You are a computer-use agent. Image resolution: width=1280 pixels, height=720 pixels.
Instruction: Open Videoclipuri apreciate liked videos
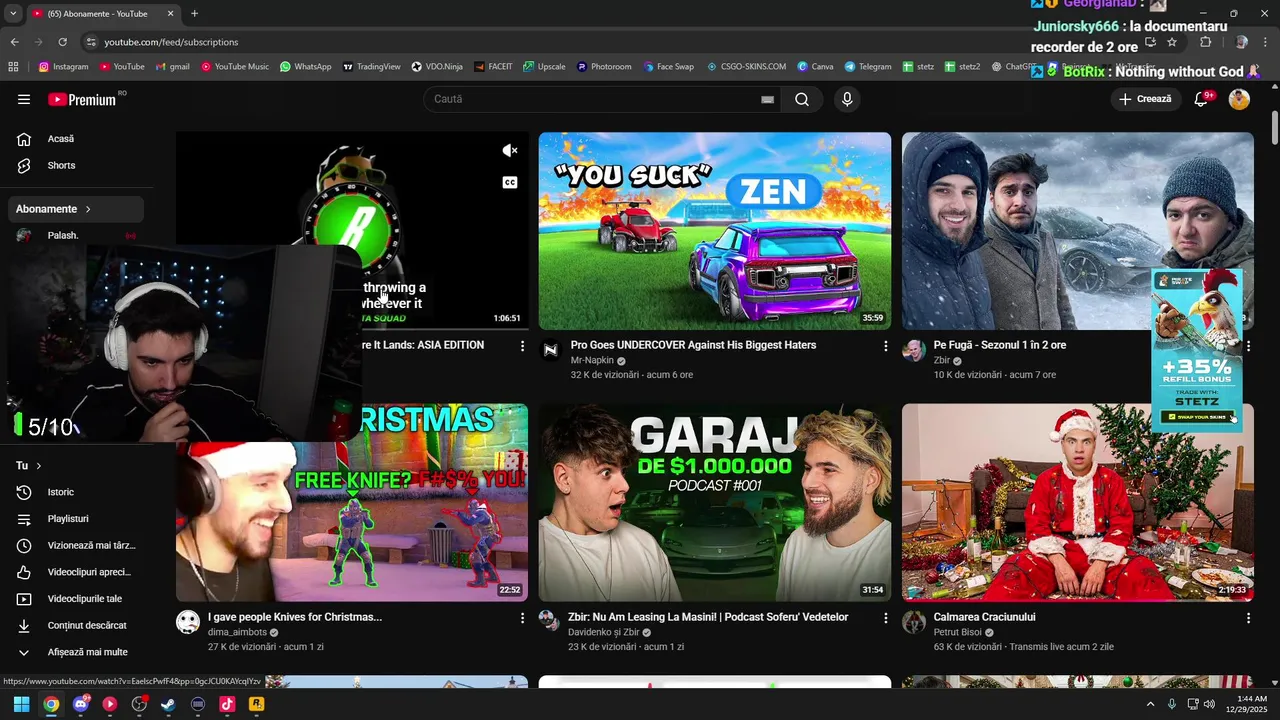tap(78, 572)
